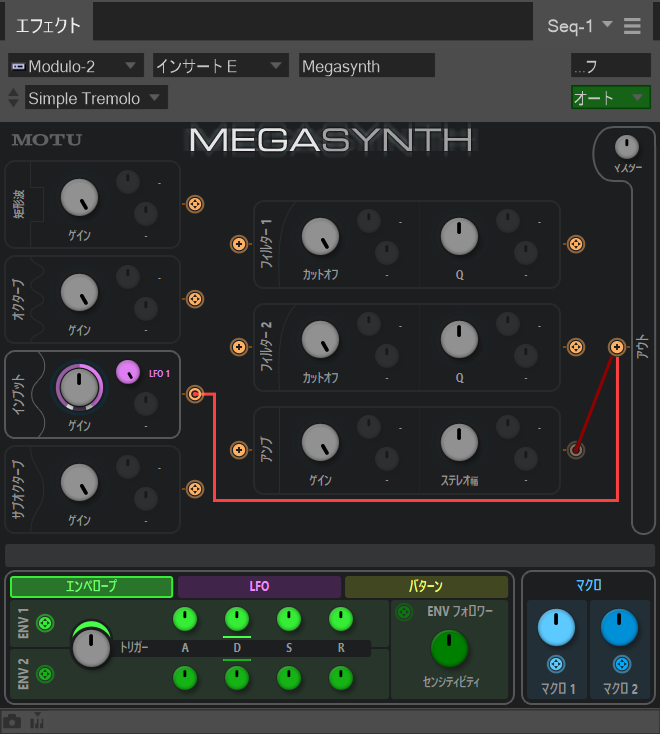
Task: Click the envelope trigger knob
Action: [91, 648]
